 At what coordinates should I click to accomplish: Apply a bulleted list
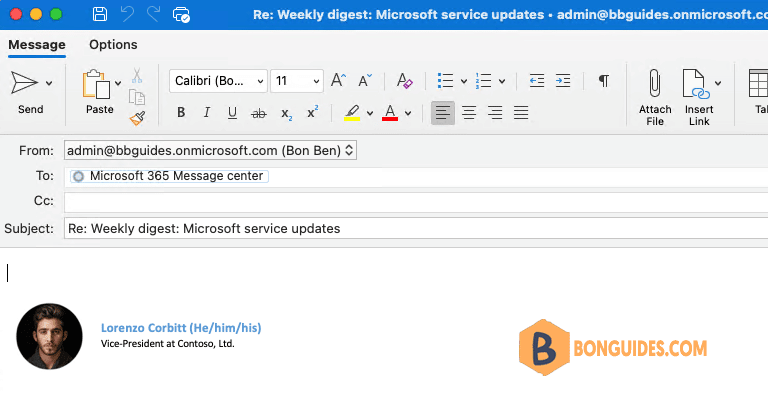445,81
